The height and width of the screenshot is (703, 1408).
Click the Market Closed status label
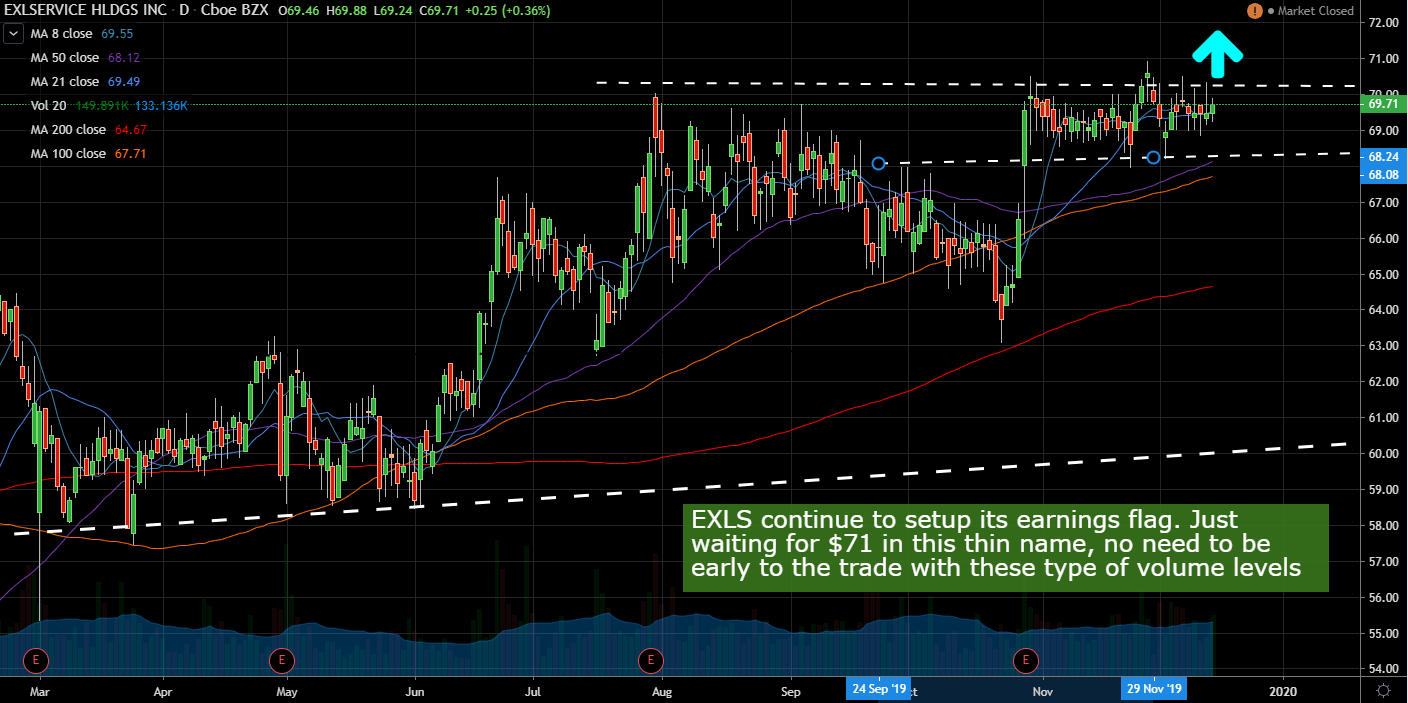pos(1315,11)
